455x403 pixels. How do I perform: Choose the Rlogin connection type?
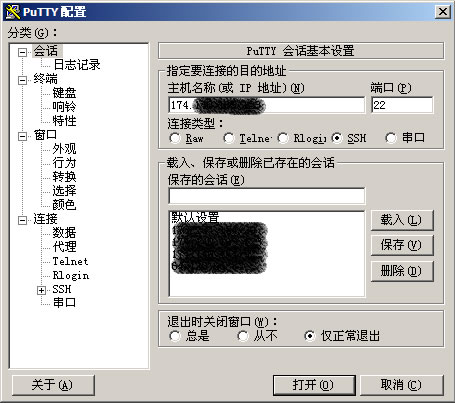(283, 138)
